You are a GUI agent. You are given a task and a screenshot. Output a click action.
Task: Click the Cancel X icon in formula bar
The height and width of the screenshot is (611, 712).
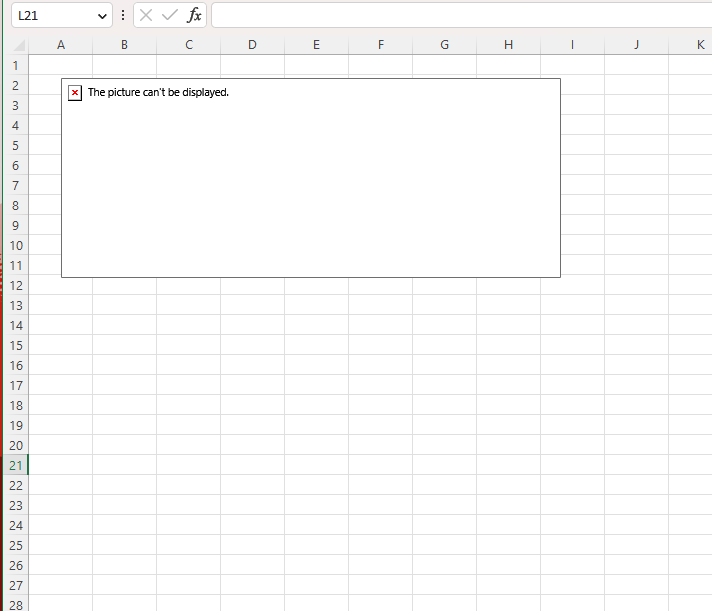(146, 15)
